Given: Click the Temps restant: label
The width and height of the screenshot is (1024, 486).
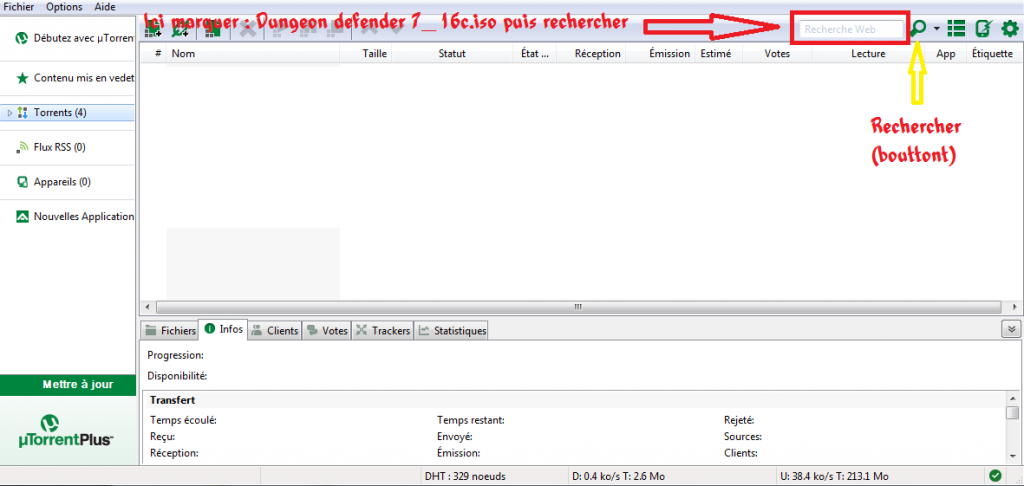Looking at the screenshot, I should click(470, 420).
